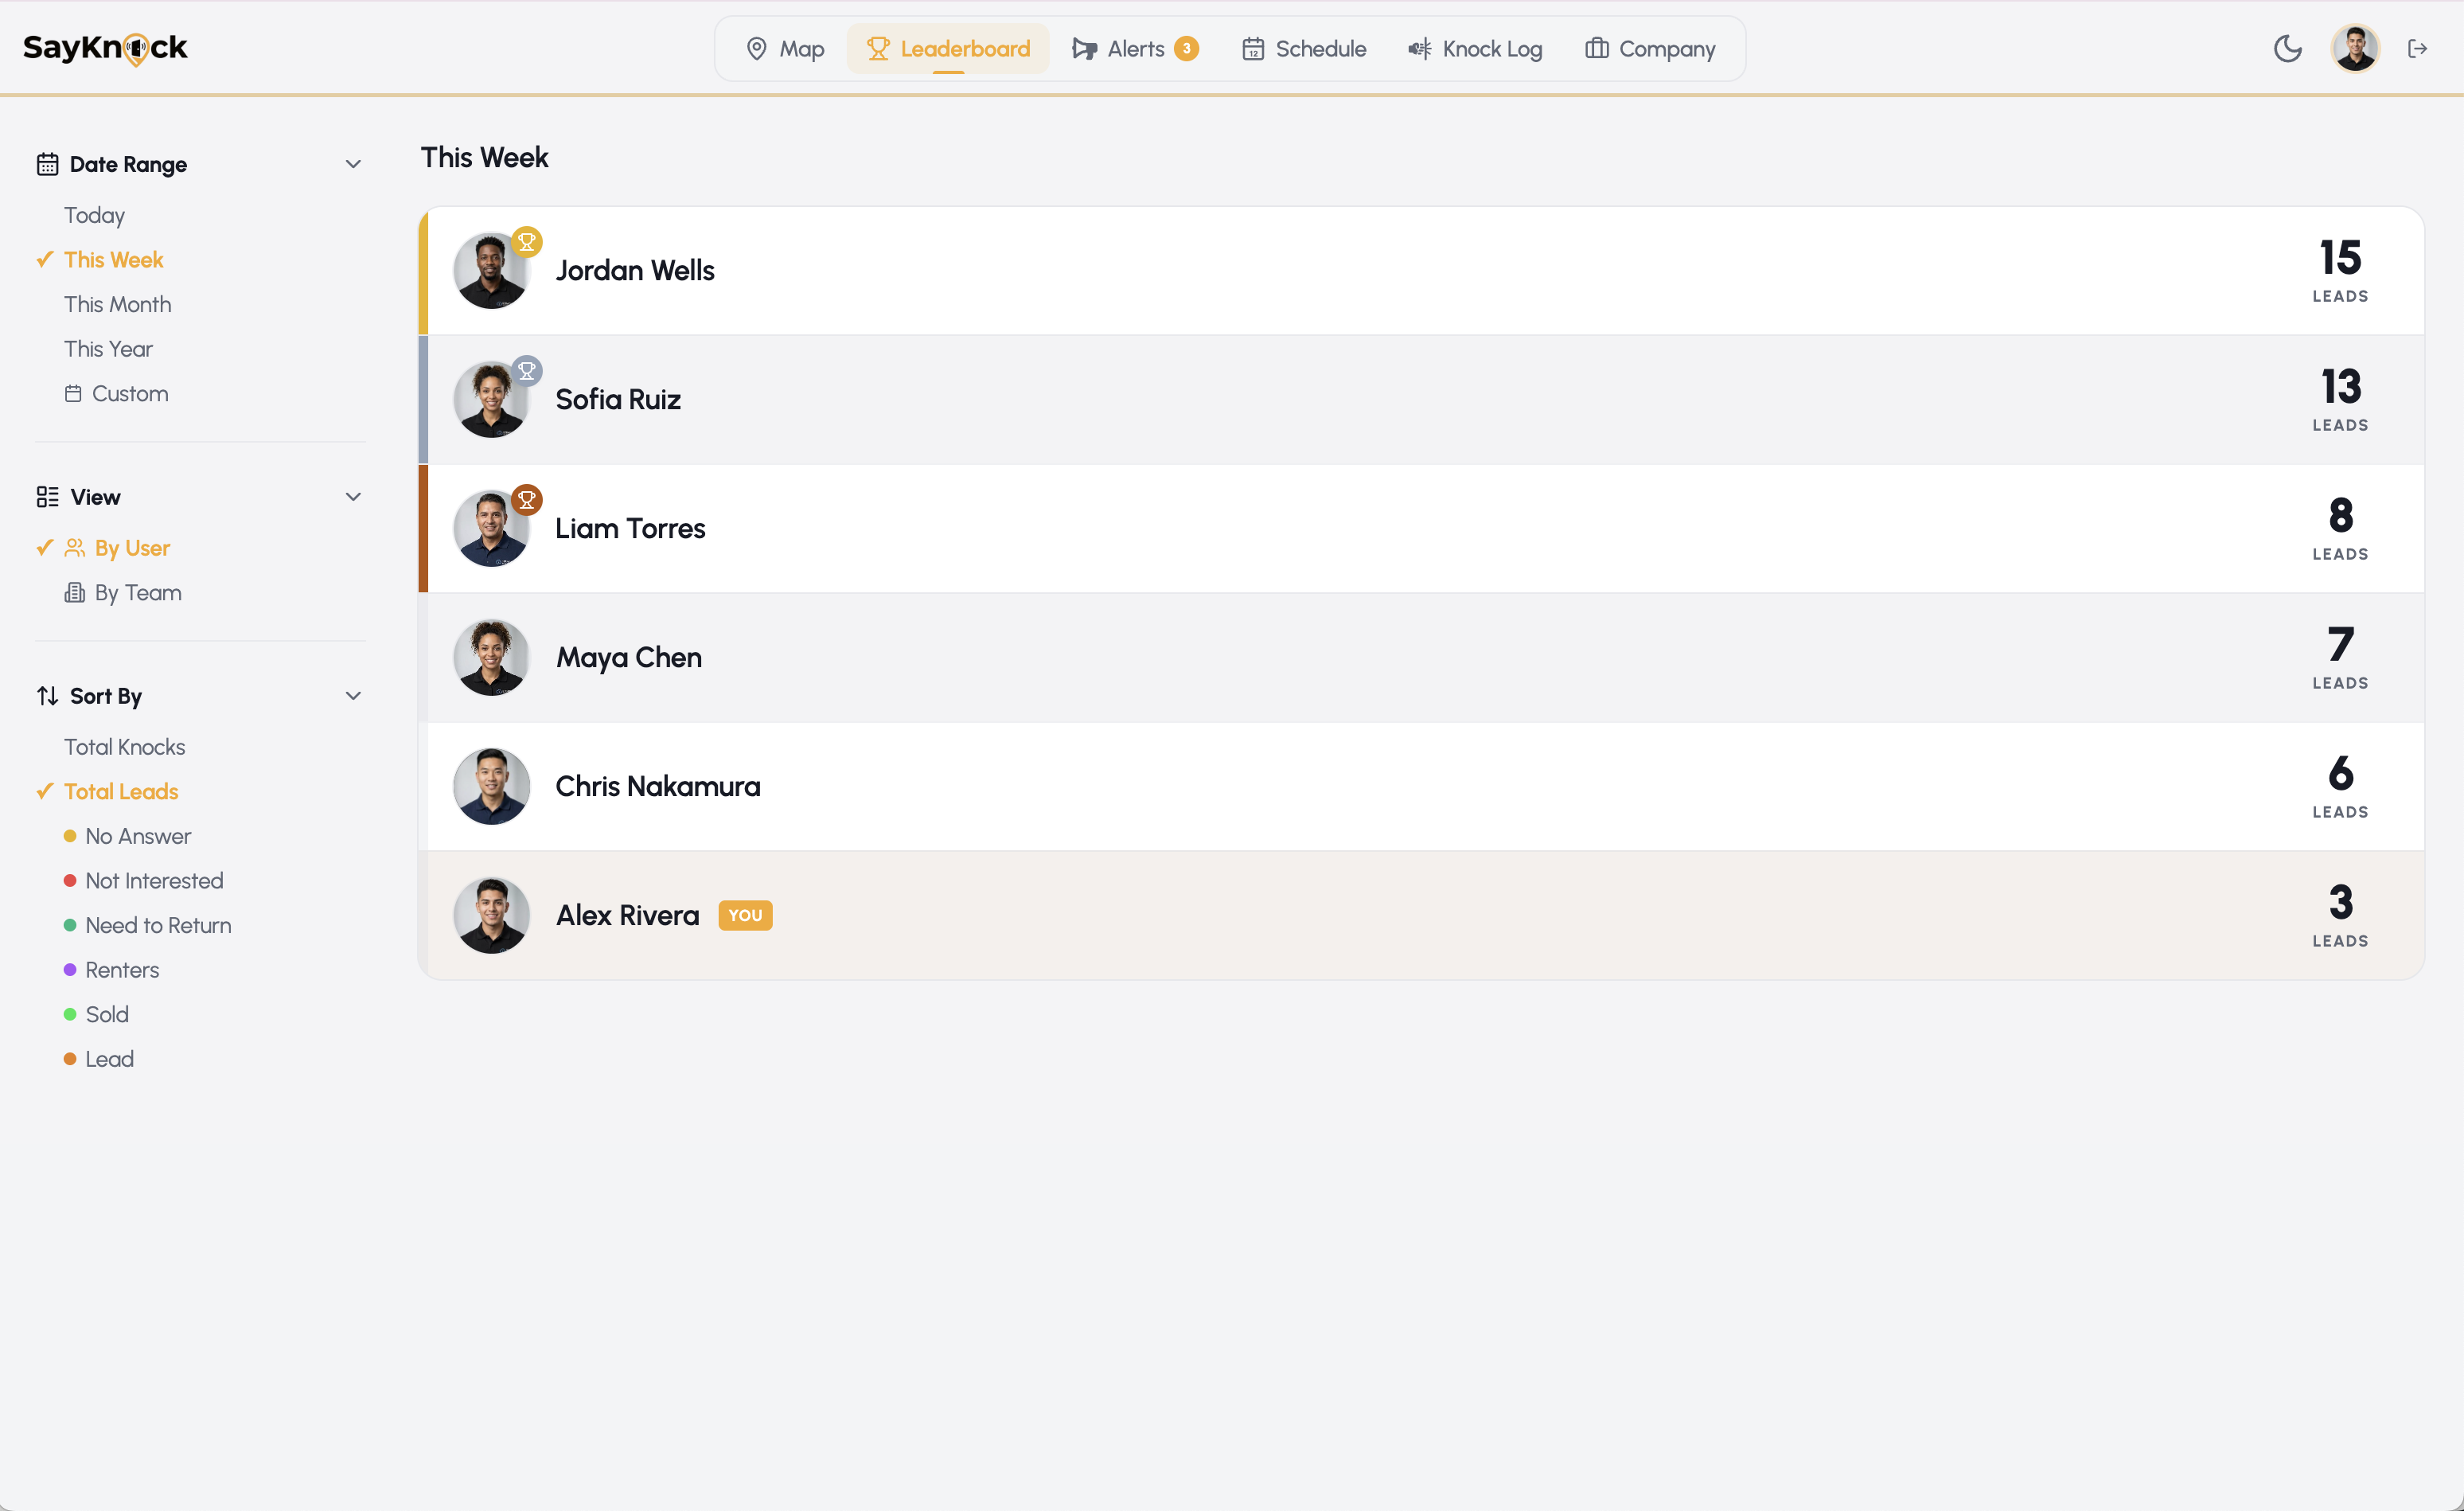
Task: Click Alex Rivera's avatar photo
Action: [491, 916]
